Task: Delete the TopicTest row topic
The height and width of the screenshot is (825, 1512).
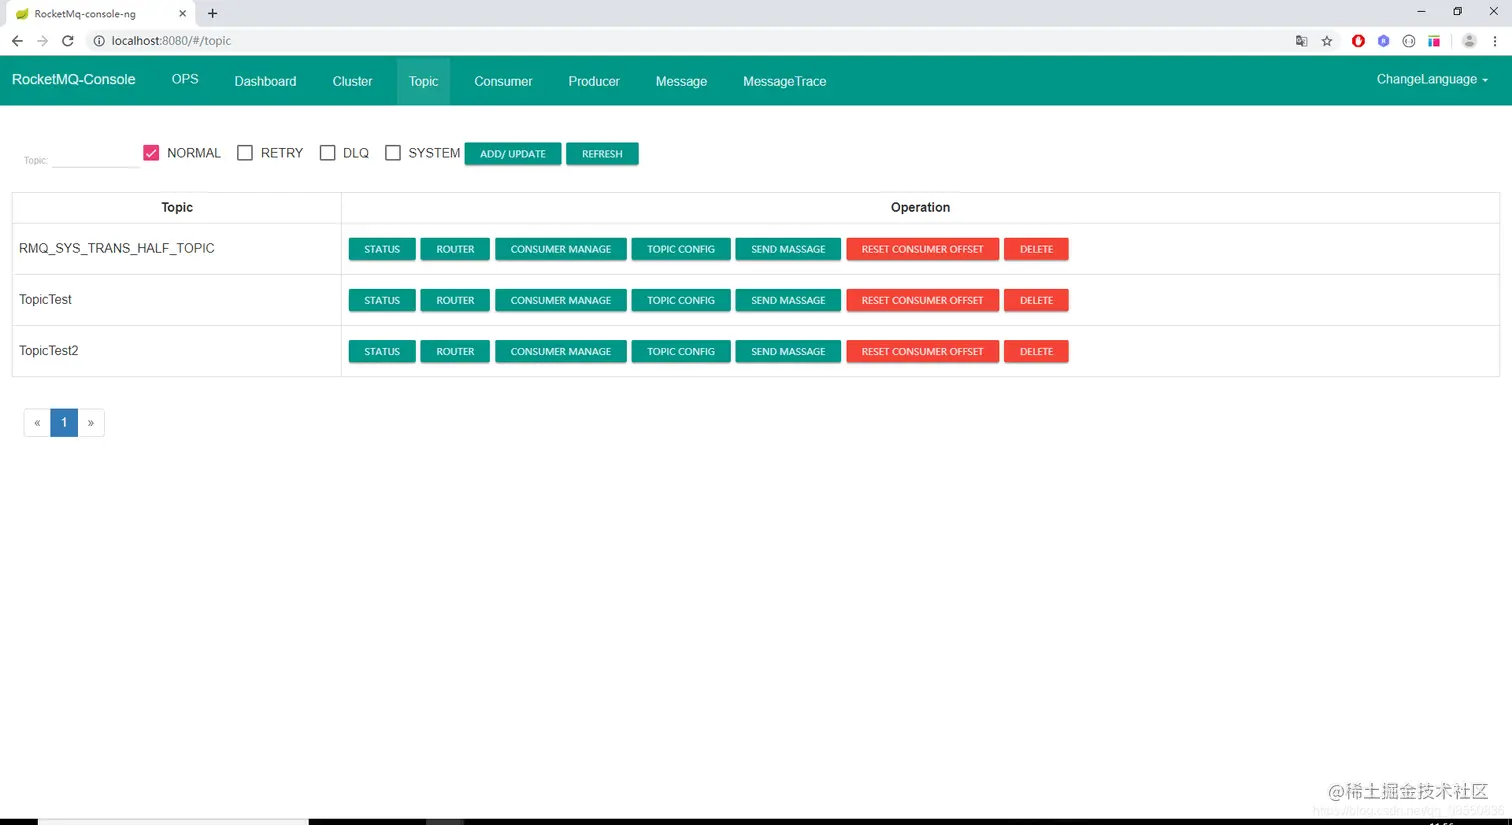Action: click(1036, 300)
